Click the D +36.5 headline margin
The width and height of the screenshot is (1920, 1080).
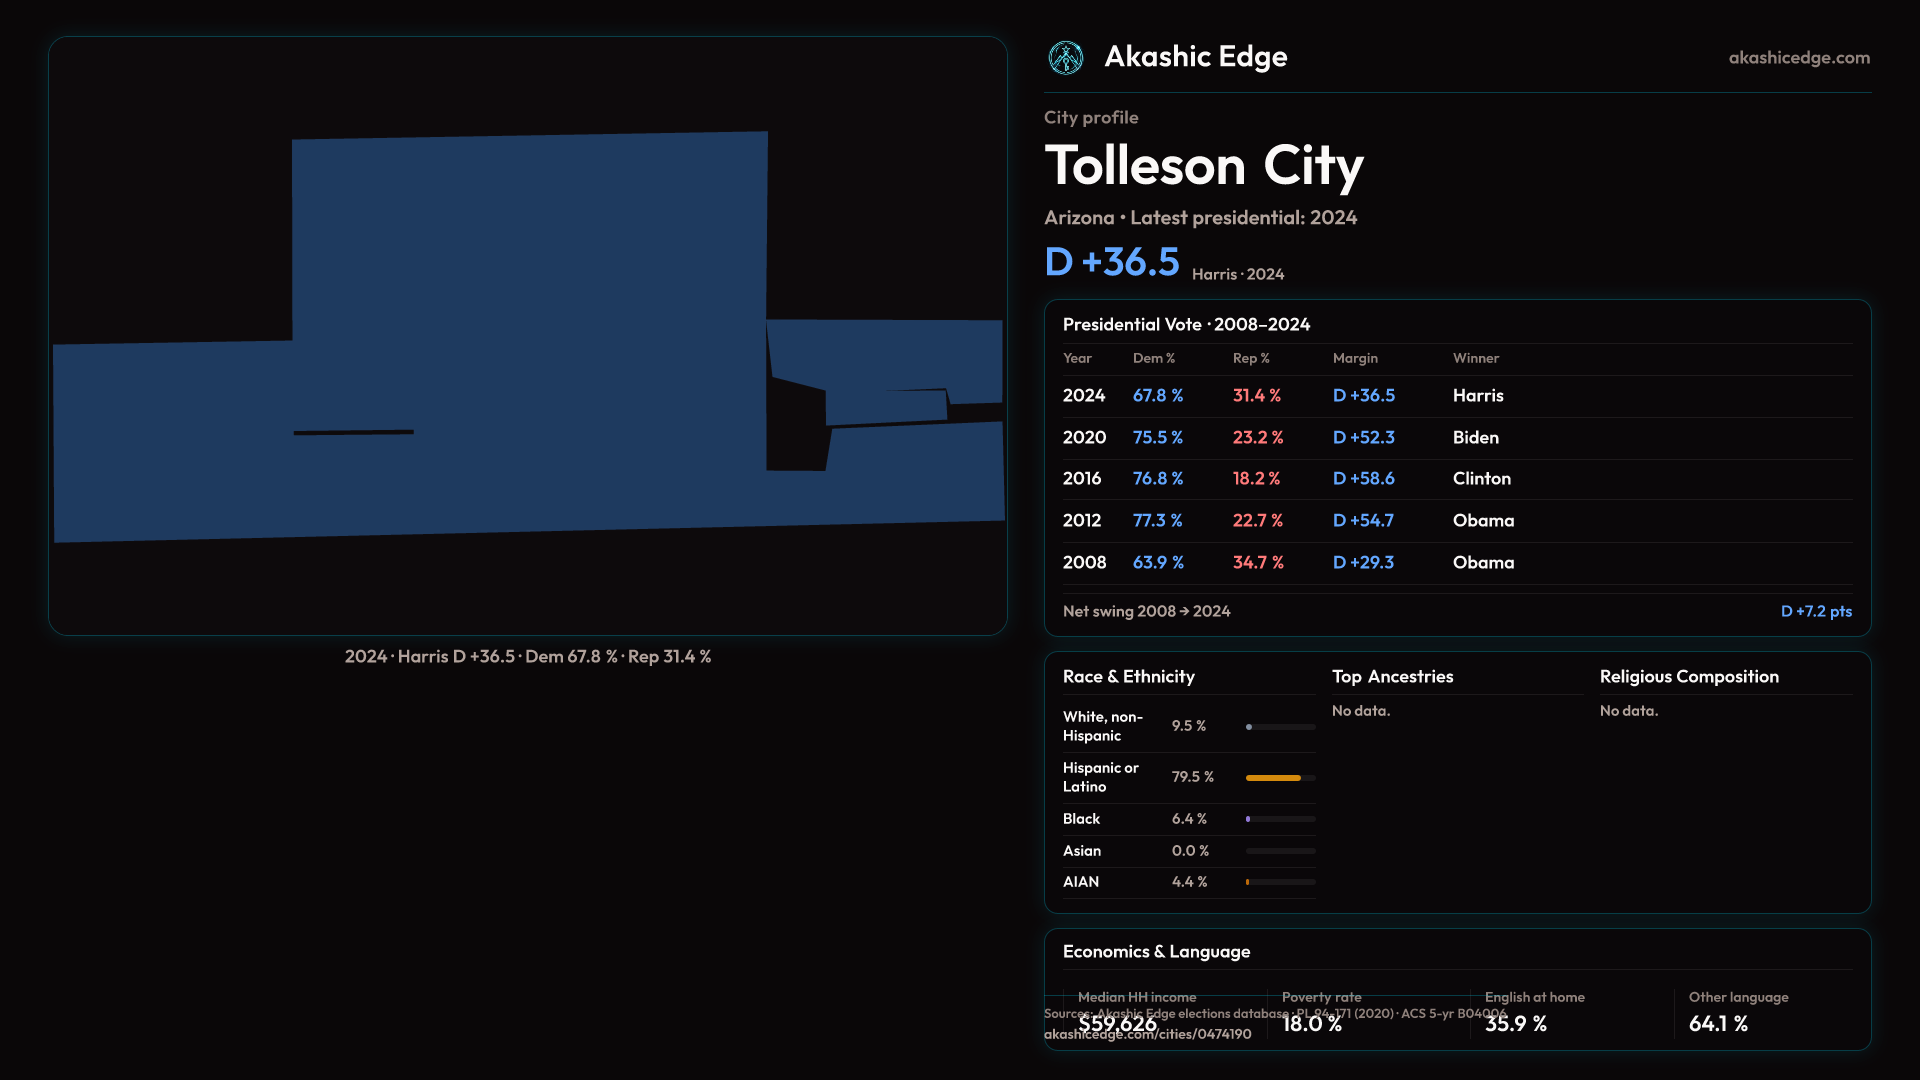(1111, 262)
